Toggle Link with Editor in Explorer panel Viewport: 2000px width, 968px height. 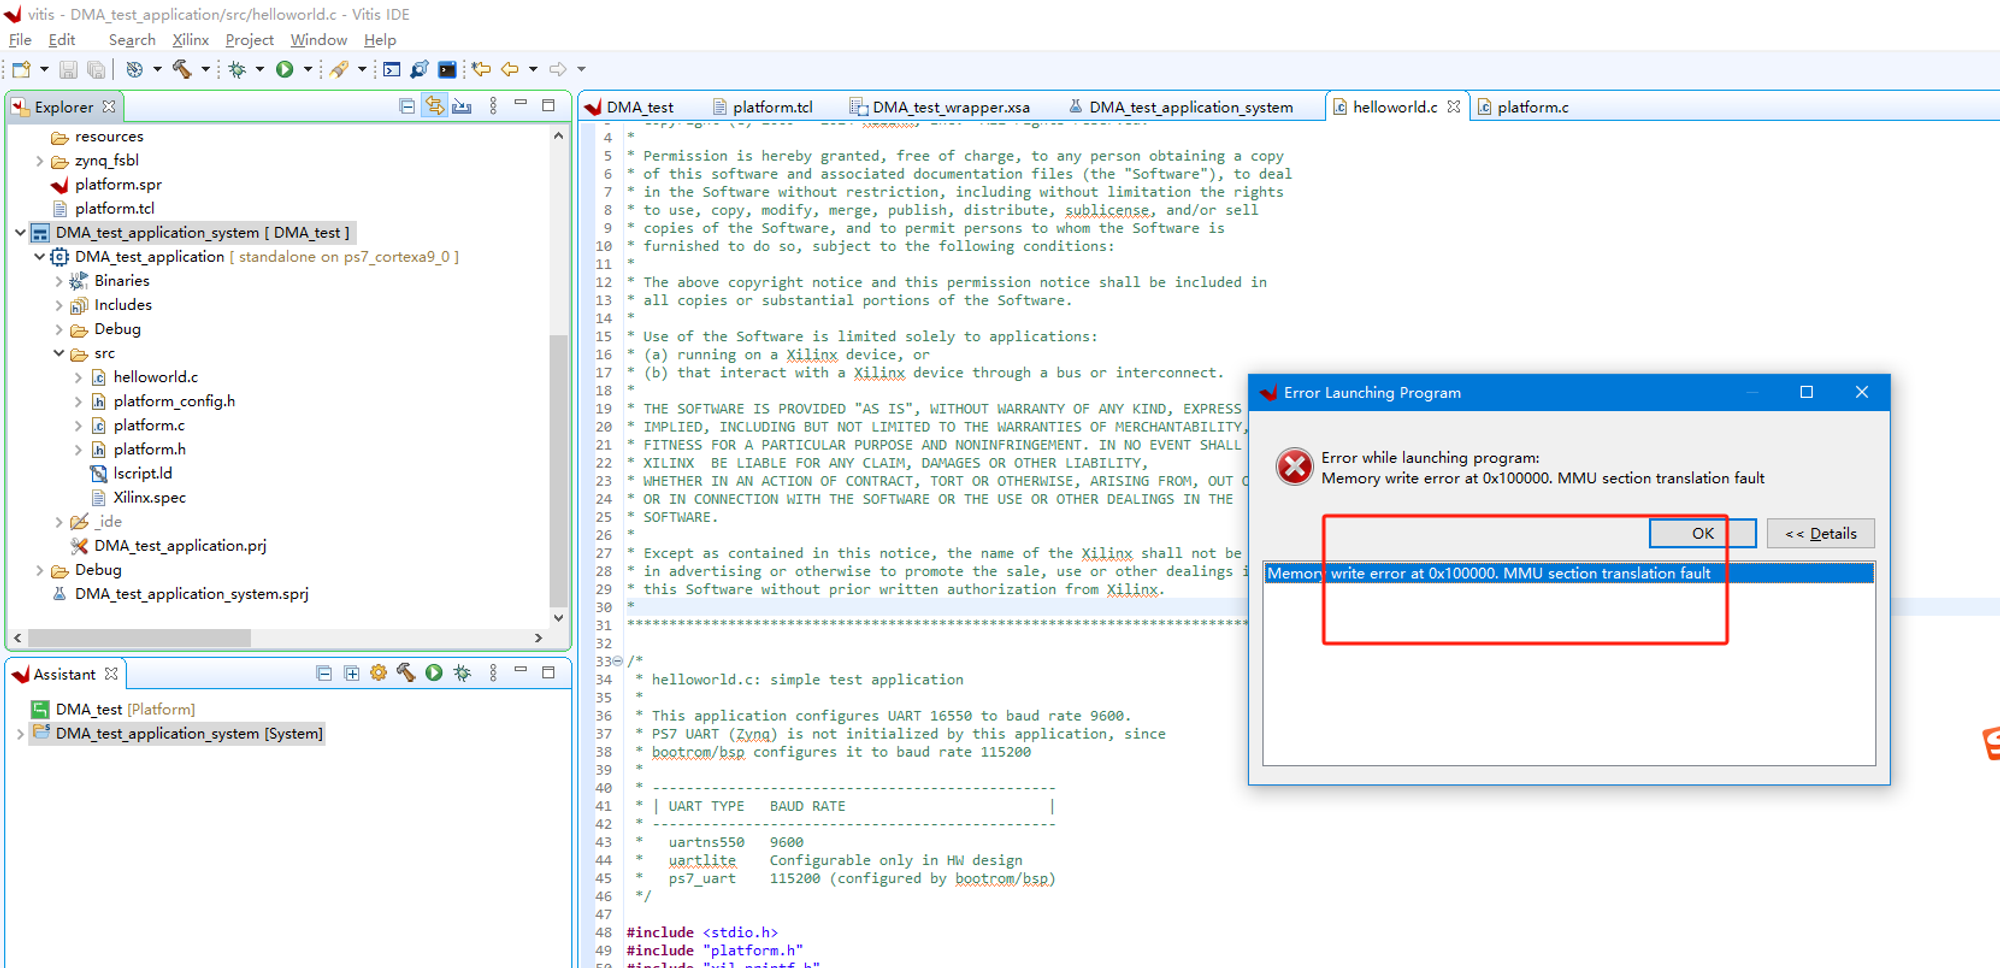tap(435, 106)
